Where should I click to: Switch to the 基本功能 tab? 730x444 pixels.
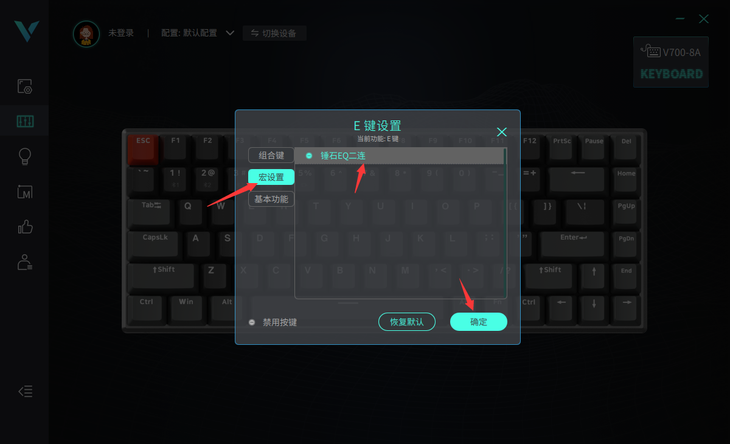(x=271, y=199)
